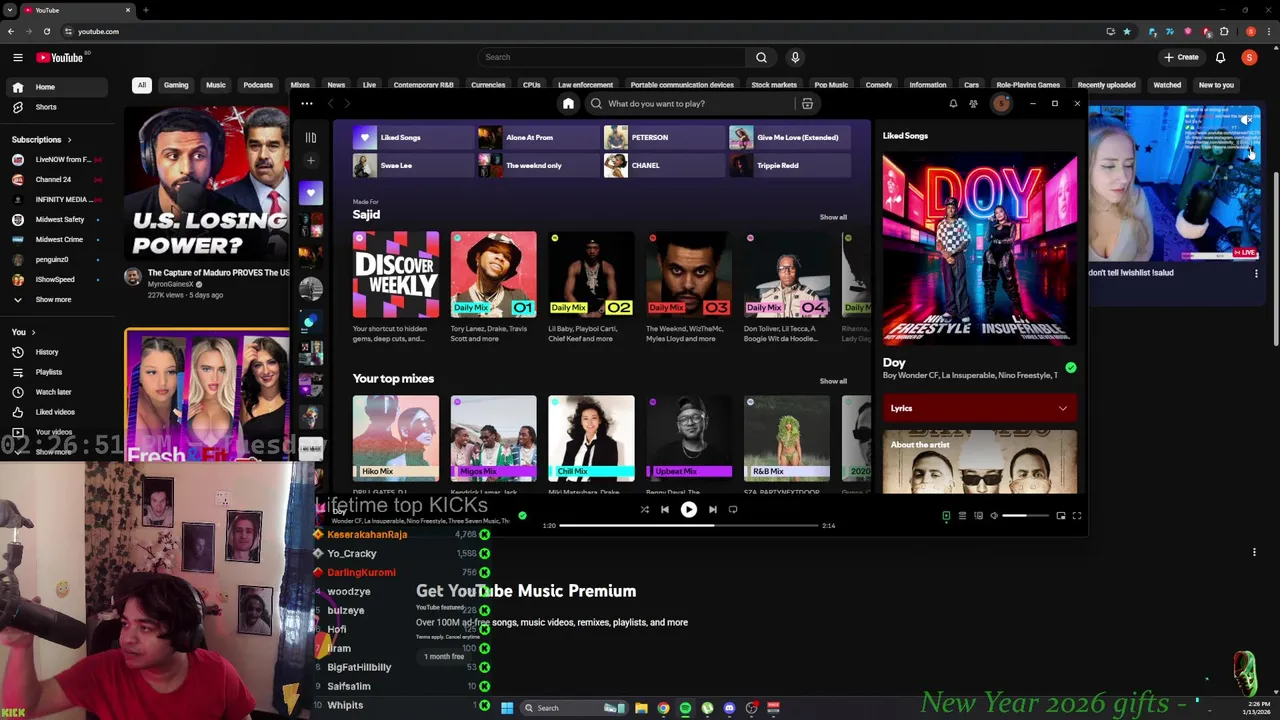Screen dimensions: 1280x720
Task: Toggle saved checkmark beside Doy title
Action: click(1071, 368)
